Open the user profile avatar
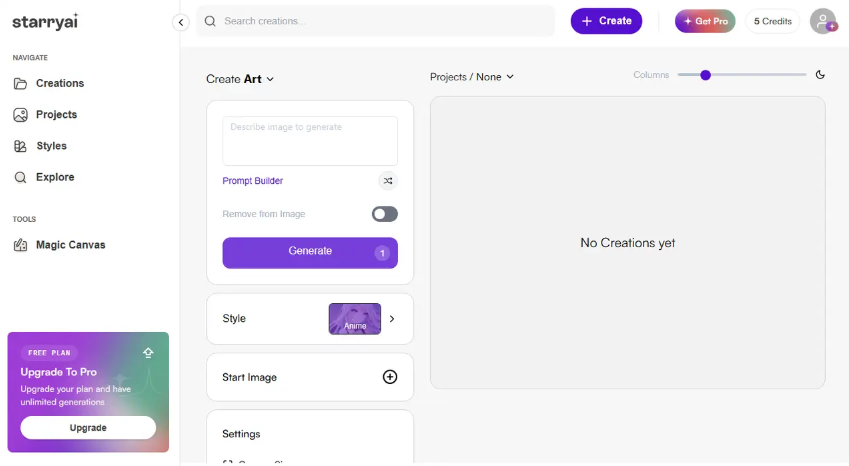Screen dimensions: 849x466 click(822, 21)
